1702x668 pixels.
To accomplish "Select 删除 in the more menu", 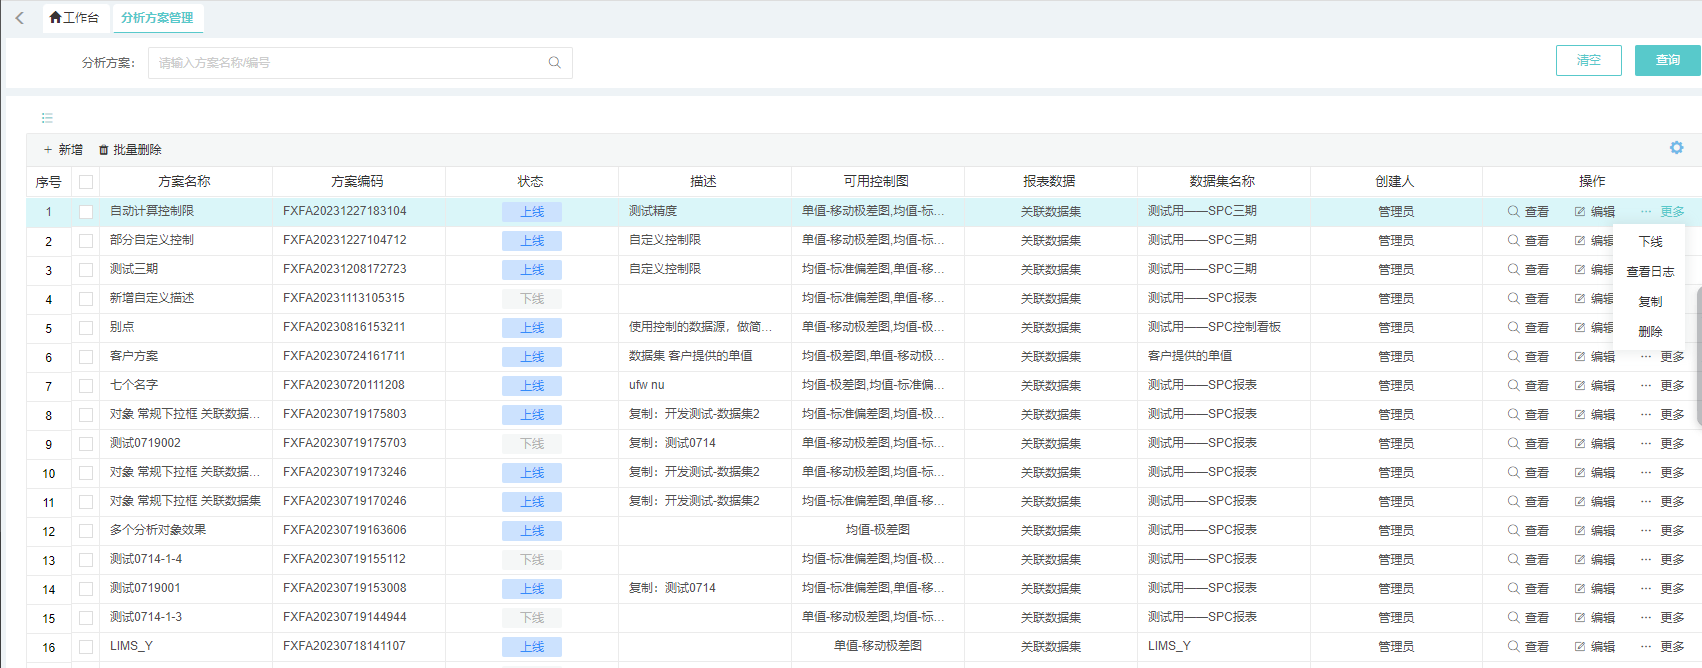I will coord(1650,332).
